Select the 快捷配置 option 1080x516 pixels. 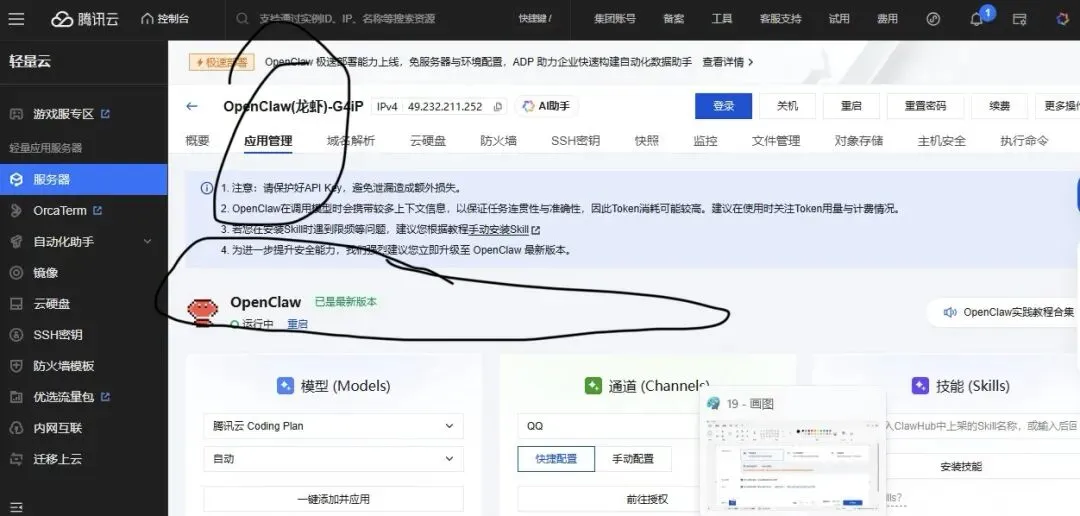[556, 459]
